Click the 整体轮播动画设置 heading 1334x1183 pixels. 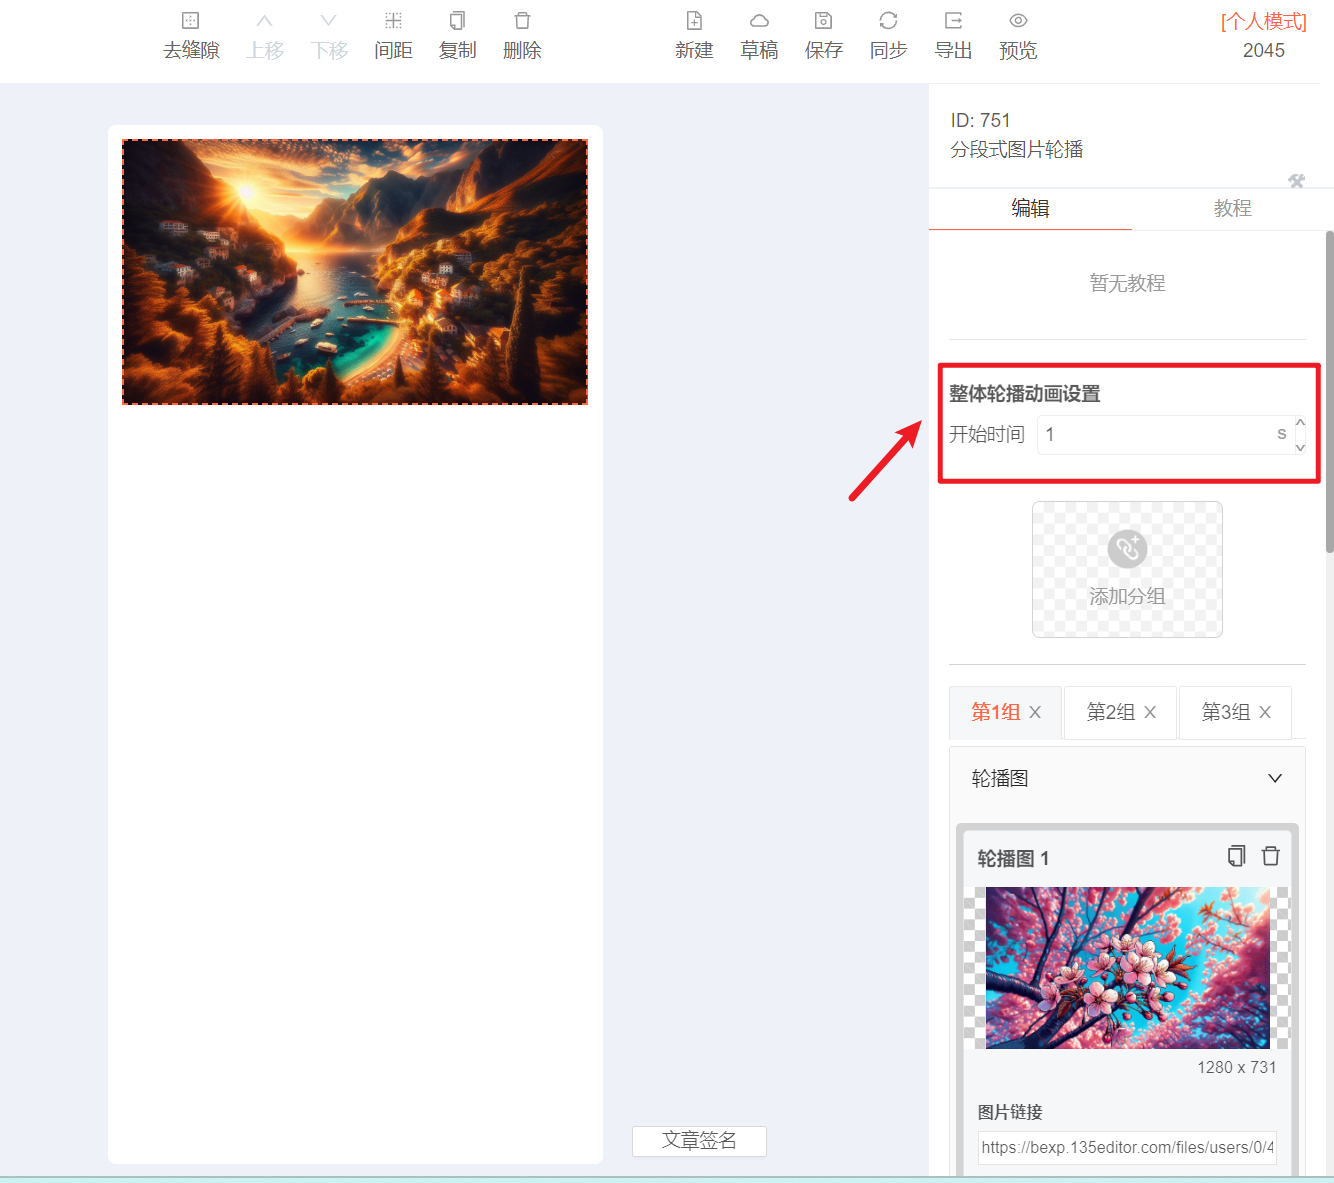pyautogui.click(x=1025, y=394)
